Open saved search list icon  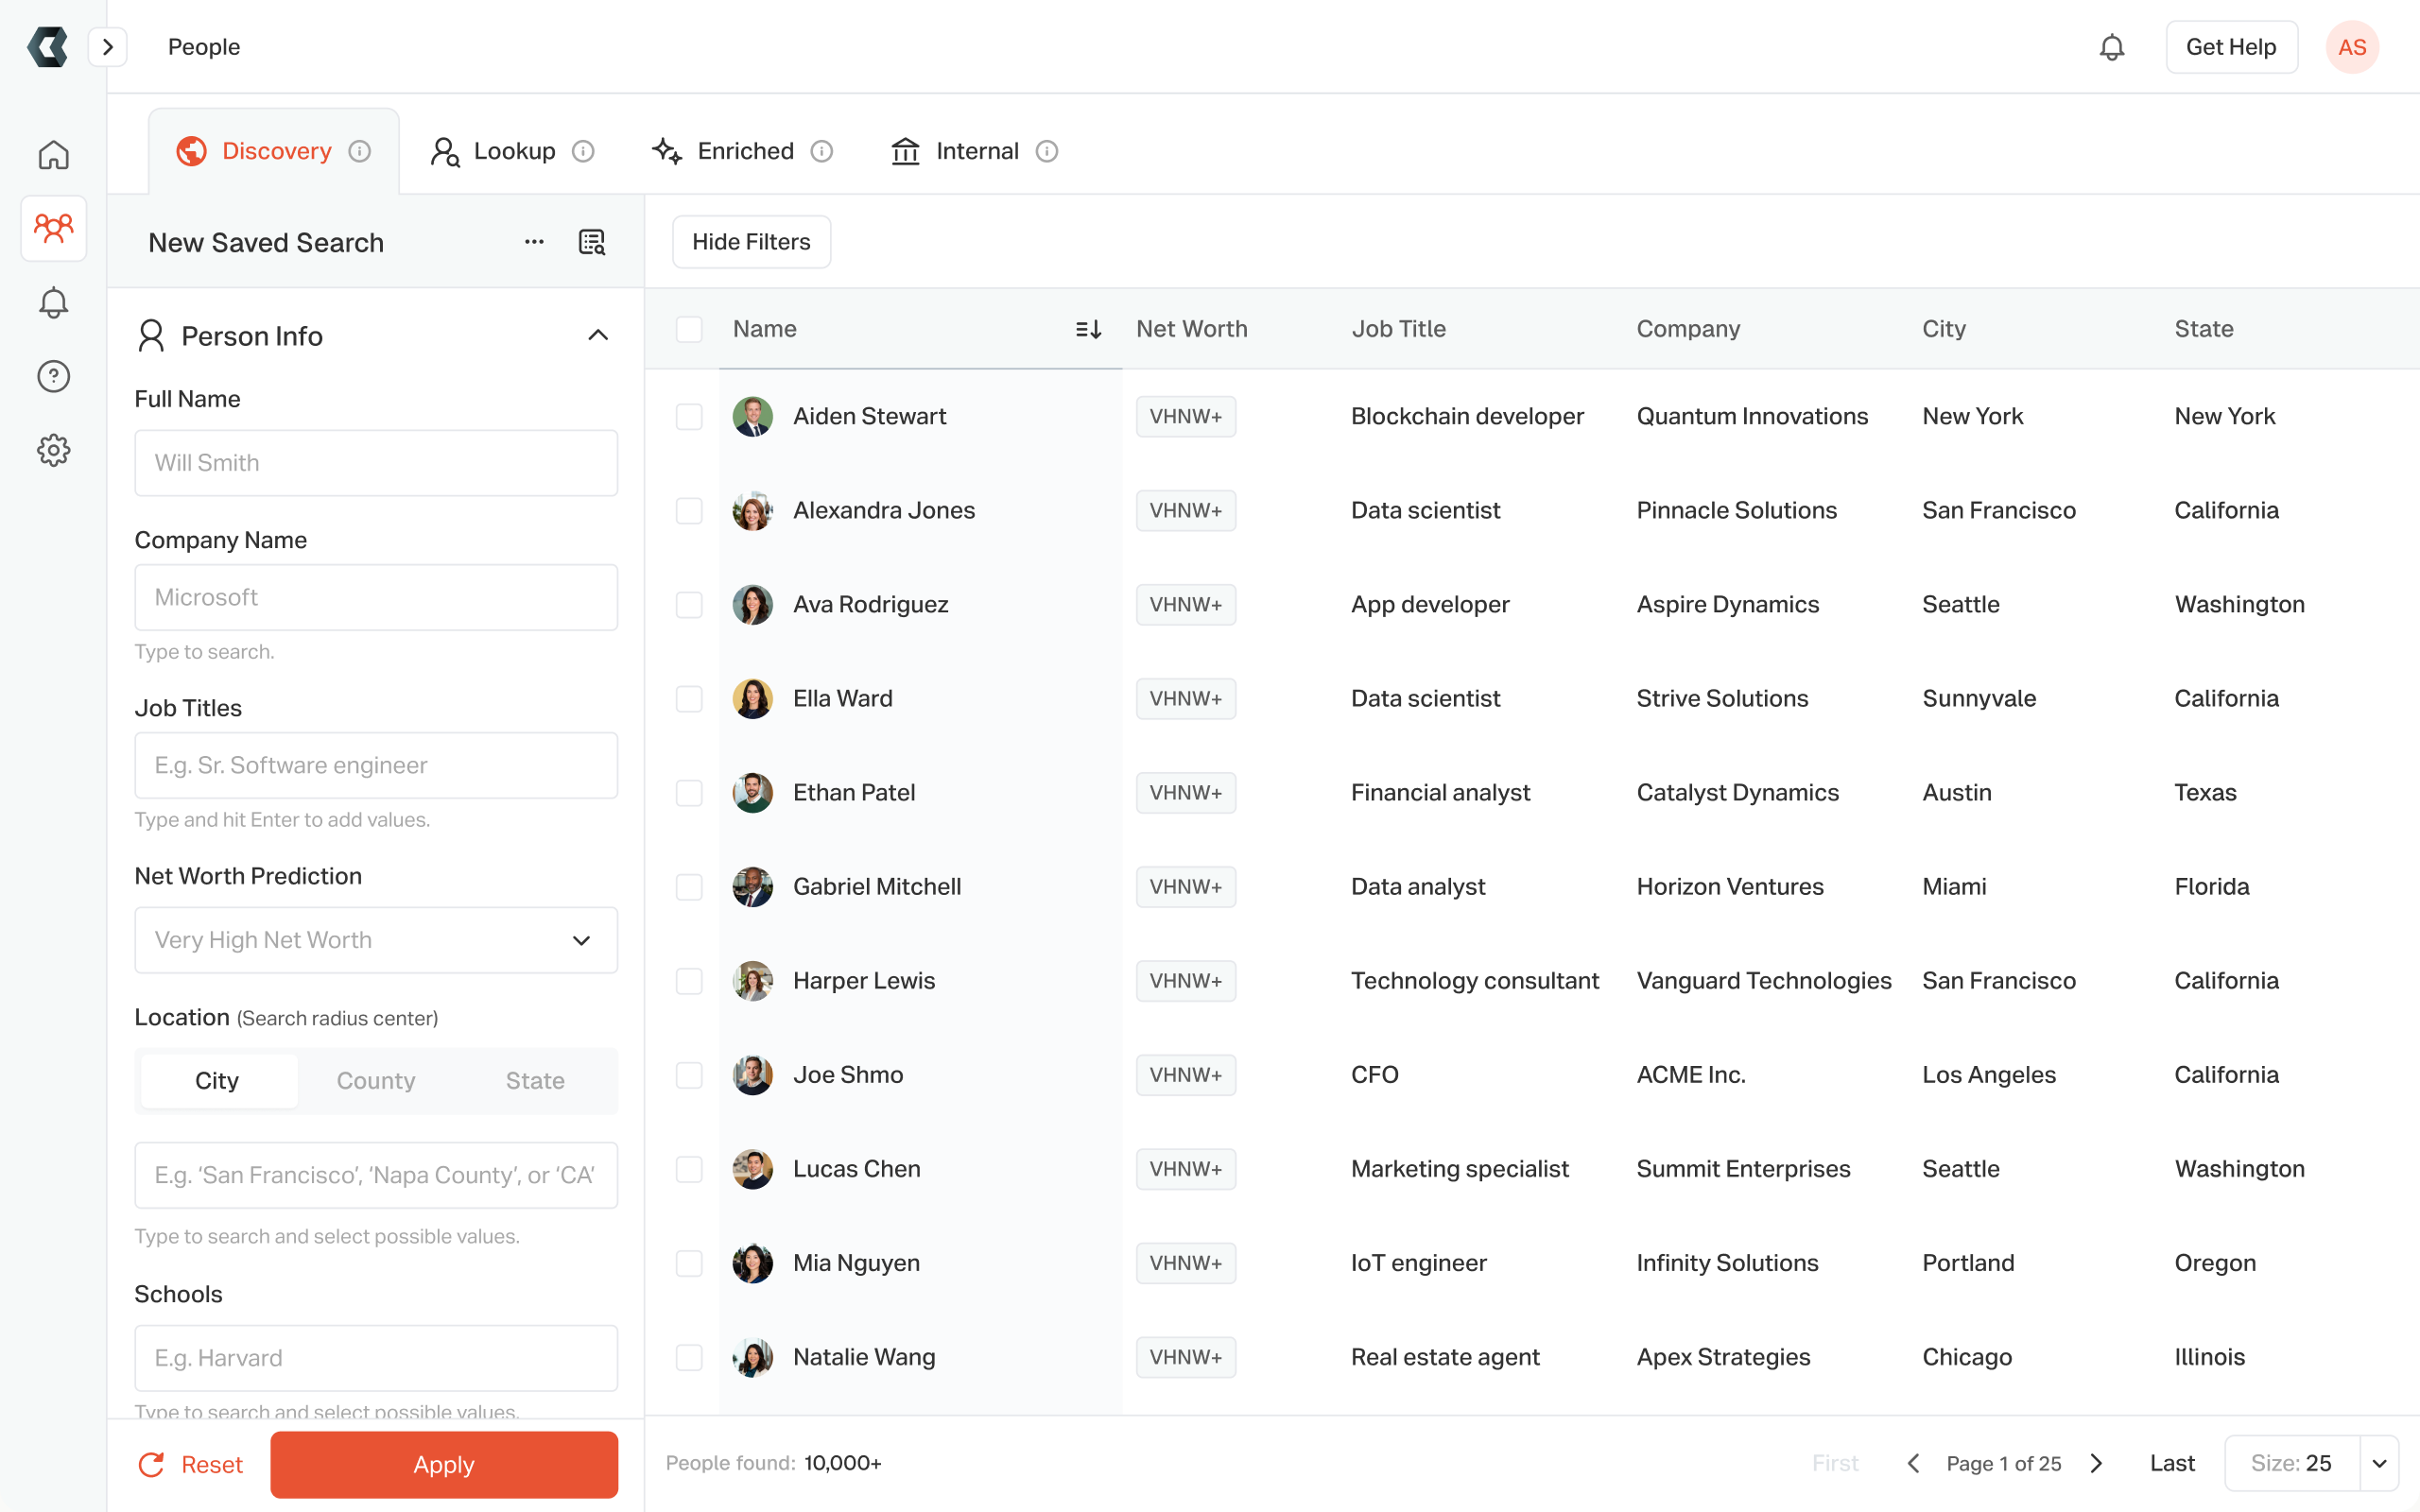point(592,242)
